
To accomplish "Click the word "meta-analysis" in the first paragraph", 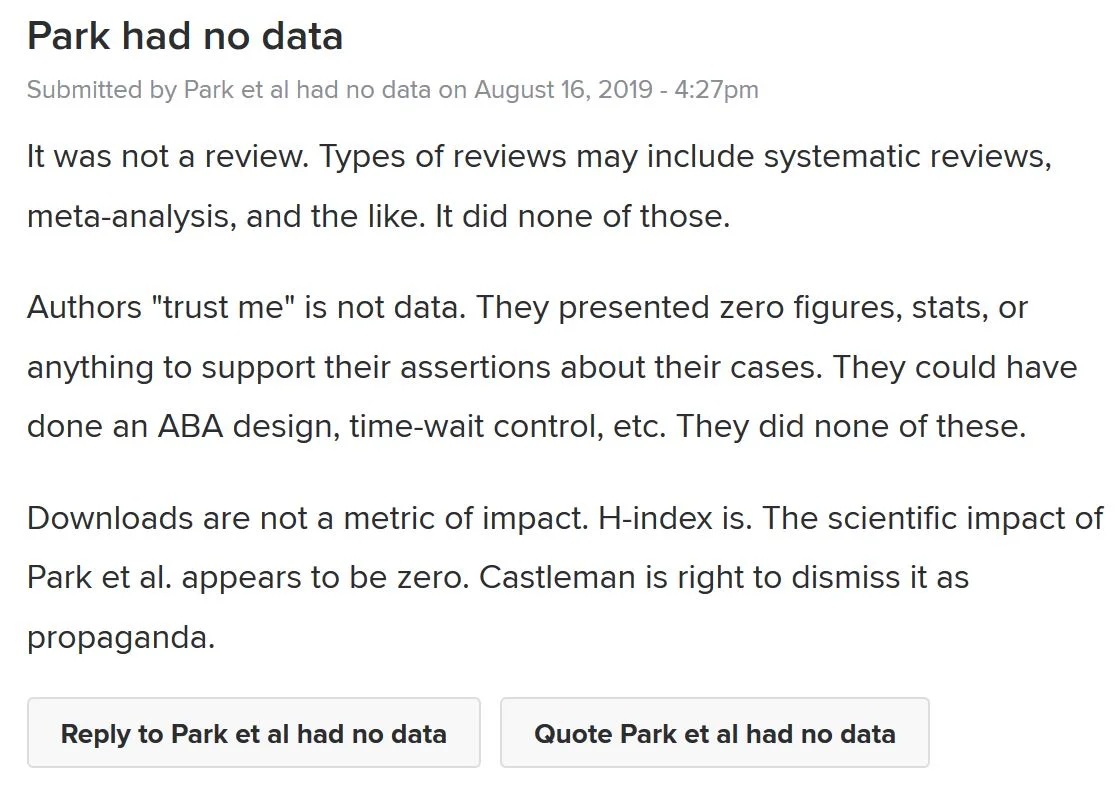I will (x=127, y=217).
